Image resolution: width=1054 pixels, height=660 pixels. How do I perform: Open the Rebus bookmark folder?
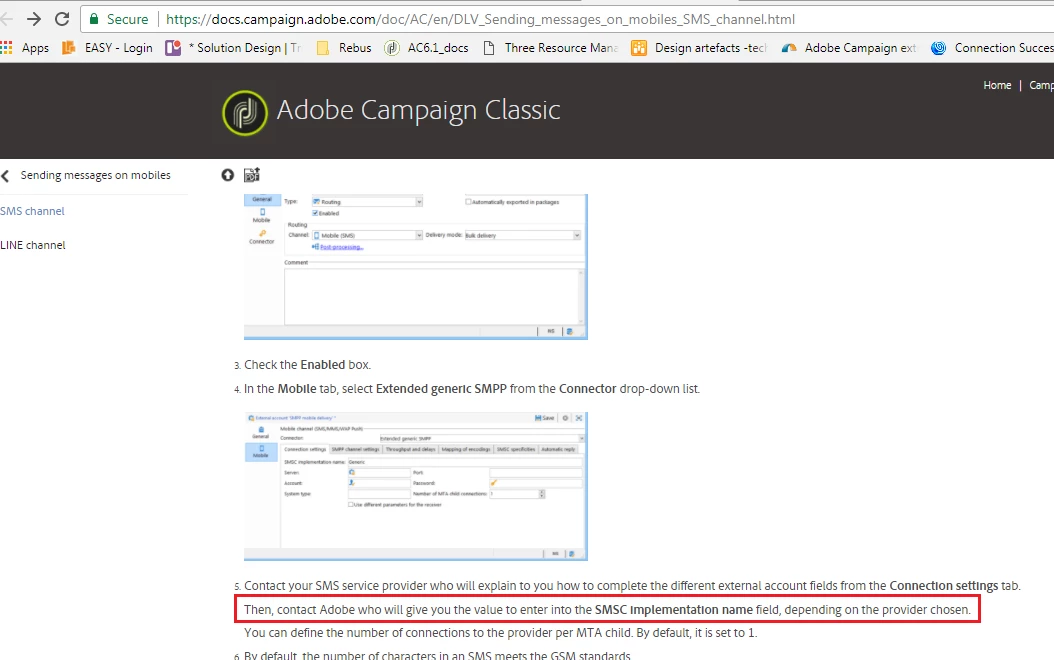pyautogui.click(x=344, y=48)
